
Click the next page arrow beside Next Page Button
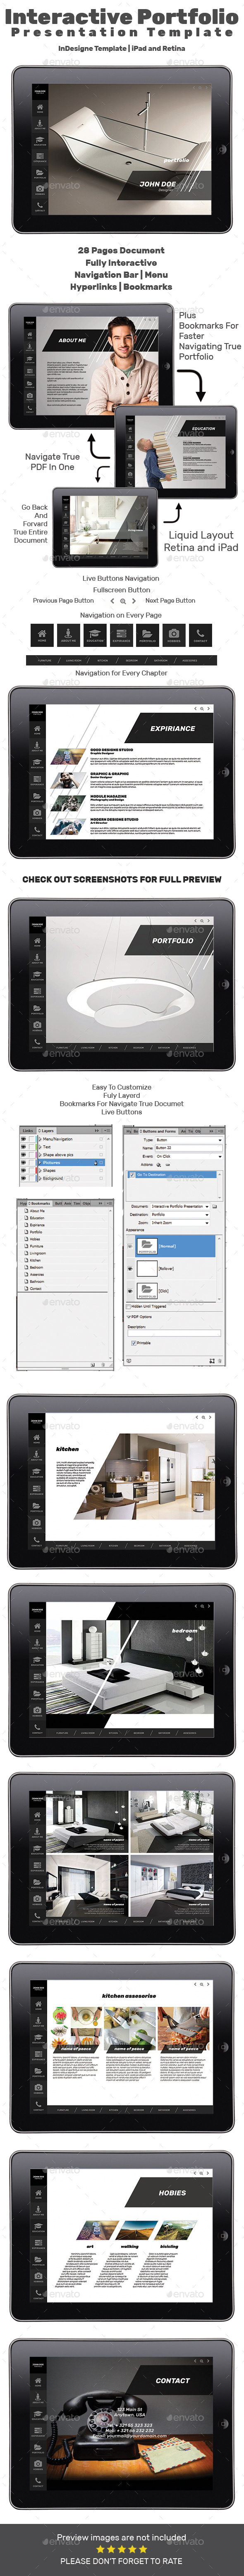point(135,601)
